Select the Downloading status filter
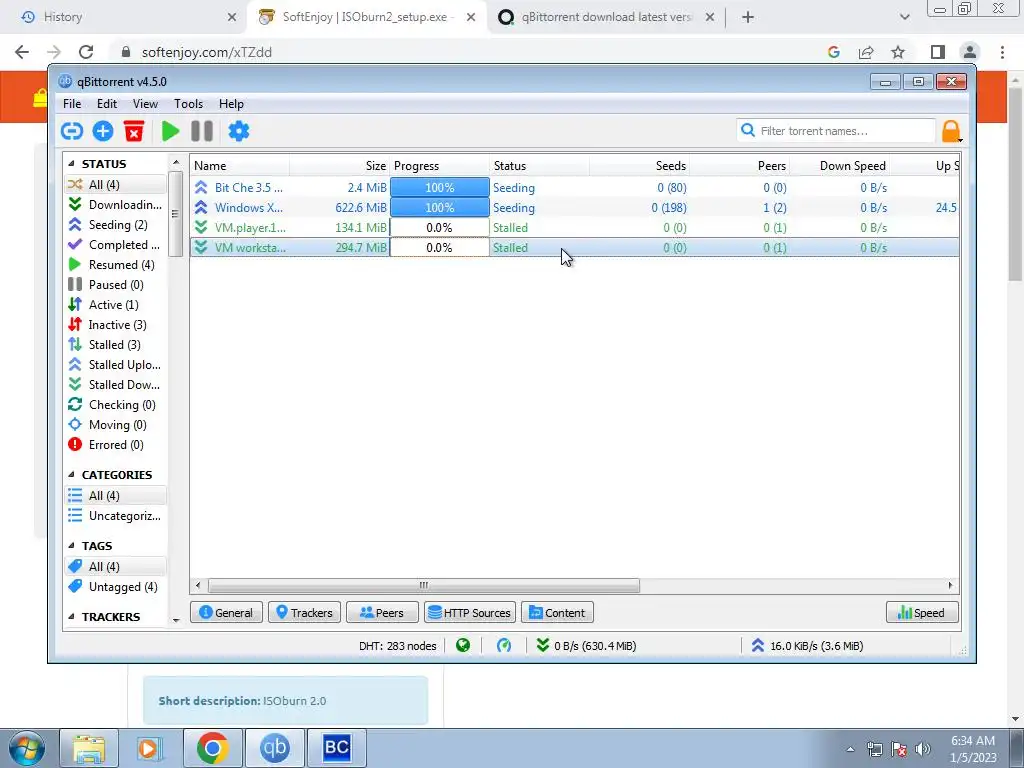 (116, 205)
